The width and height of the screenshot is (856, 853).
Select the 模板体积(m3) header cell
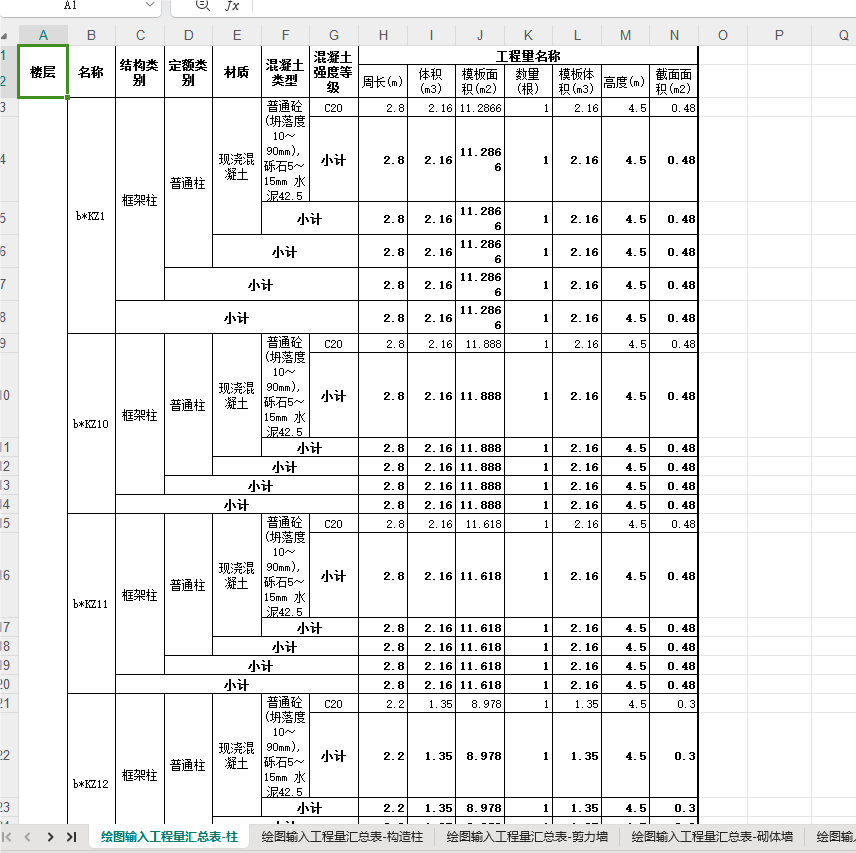click(577, 82)
